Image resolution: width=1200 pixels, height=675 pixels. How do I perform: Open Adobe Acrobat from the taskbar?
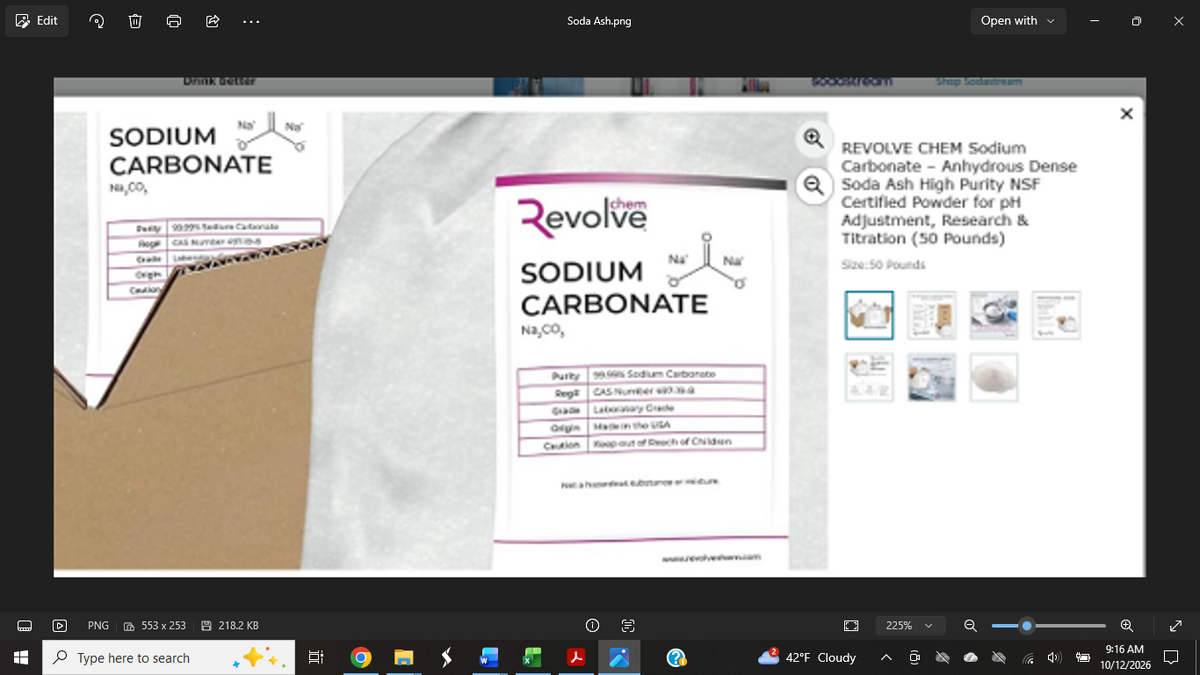[576, 658]
